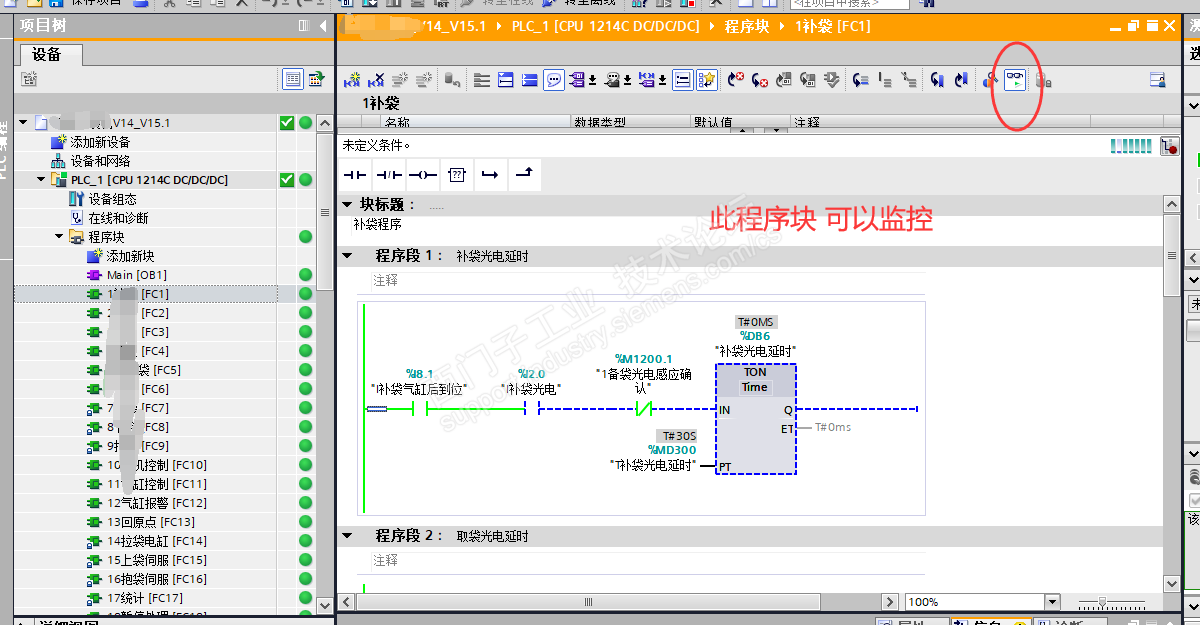1200x625 pixels.
Task: Collapse the 程序块 folder node
Action: point(59,237)
